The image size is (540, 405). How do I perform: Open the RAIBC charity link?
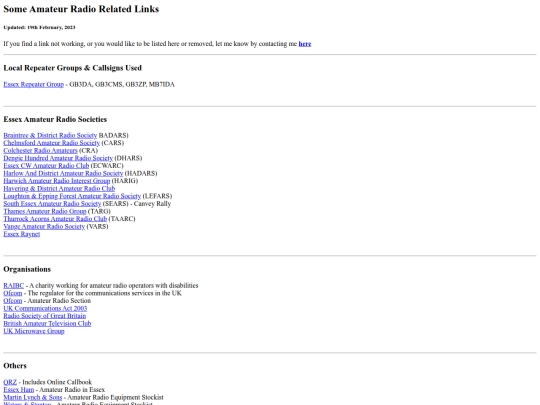click(x=14, y=285)
